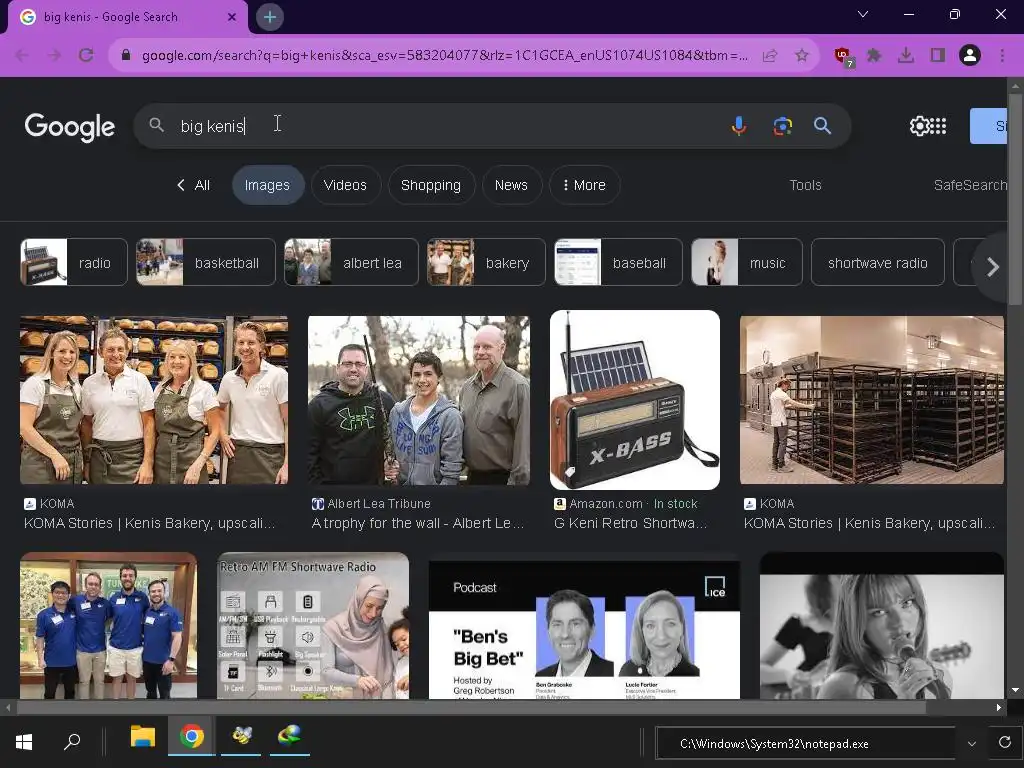Toggle Chrome side panel

coord(938,55)
